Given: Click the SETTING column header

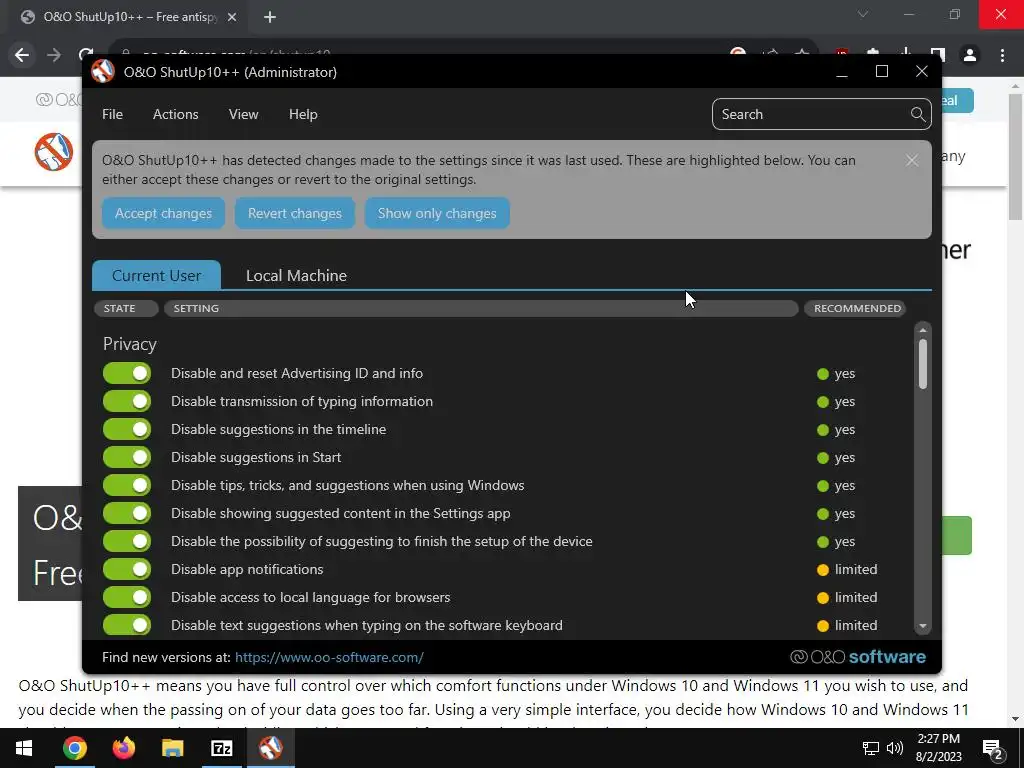Looking at the screenshot, I should (x=481, y=308).
